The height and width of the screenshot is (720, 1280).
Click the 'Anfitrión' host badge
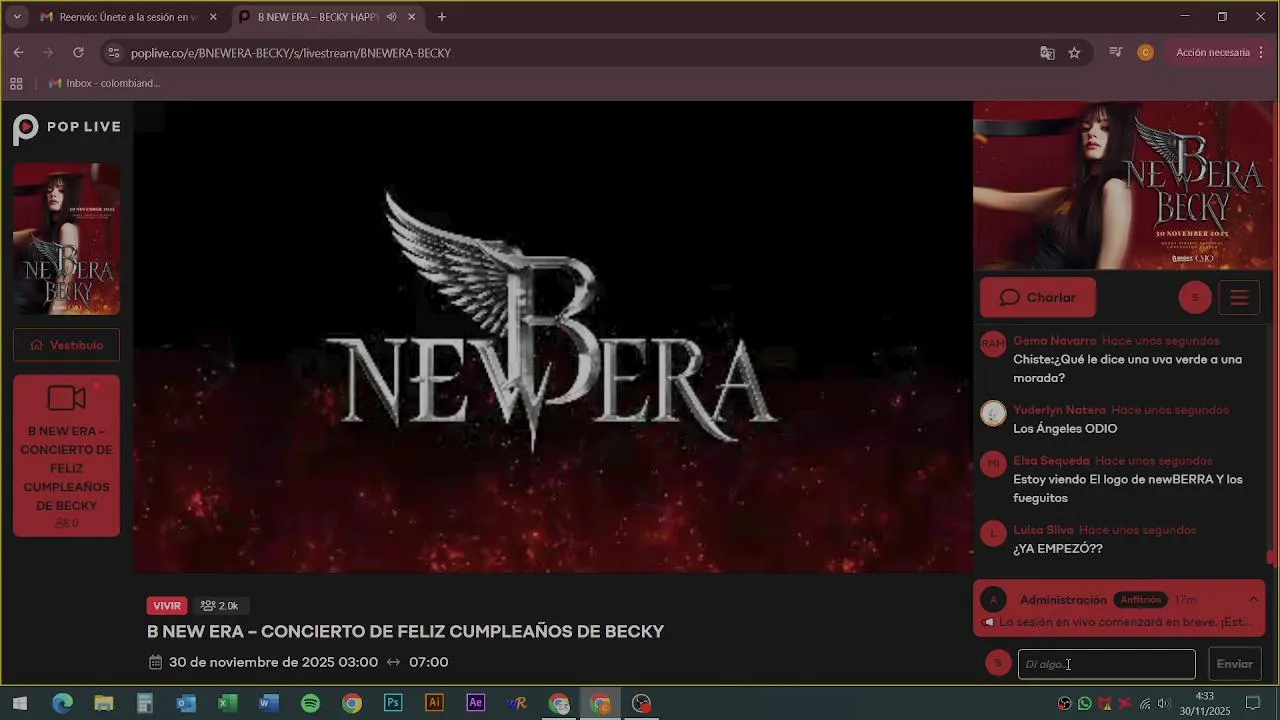1140,600
